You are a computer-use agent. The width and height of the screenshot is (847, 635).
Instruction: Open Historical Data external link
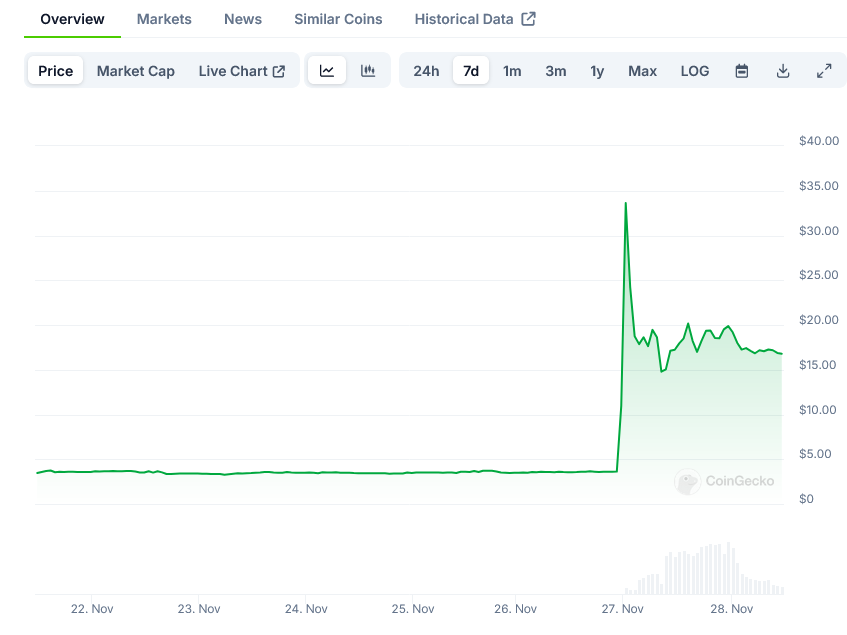(475, 19)
